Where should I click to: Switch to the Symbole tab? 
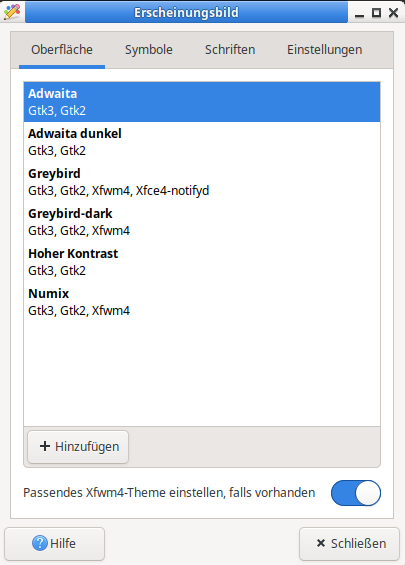tap(149, 50)
